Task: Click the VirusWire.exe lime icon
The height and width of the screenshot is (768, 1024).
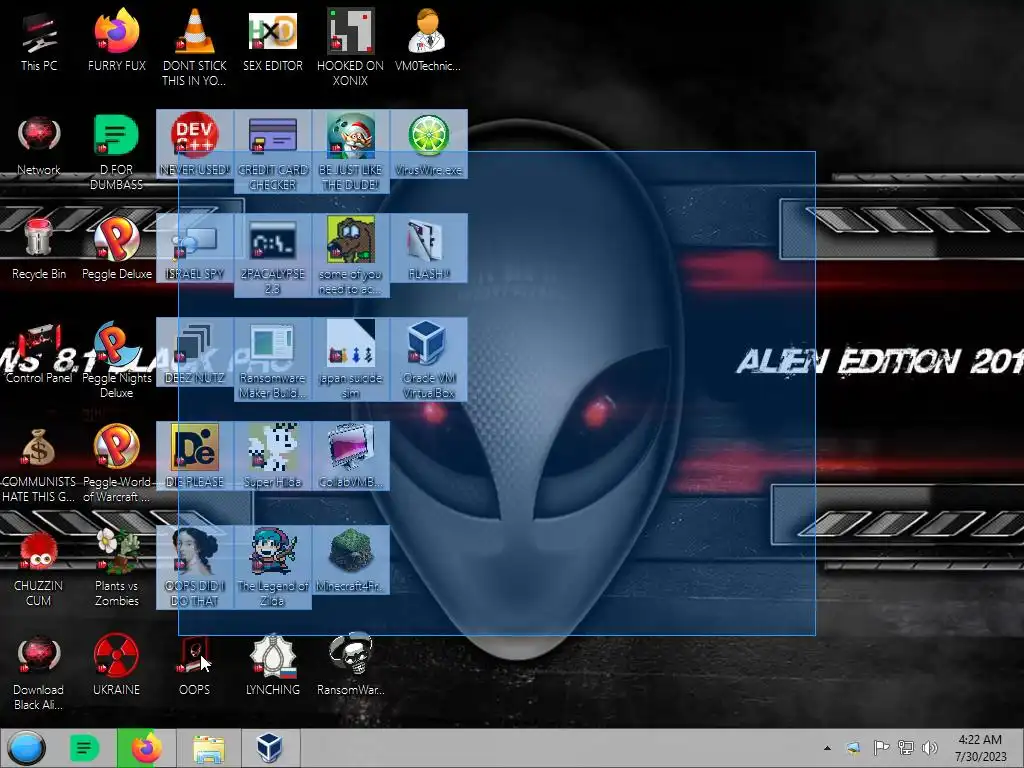Action: (428, 145)
